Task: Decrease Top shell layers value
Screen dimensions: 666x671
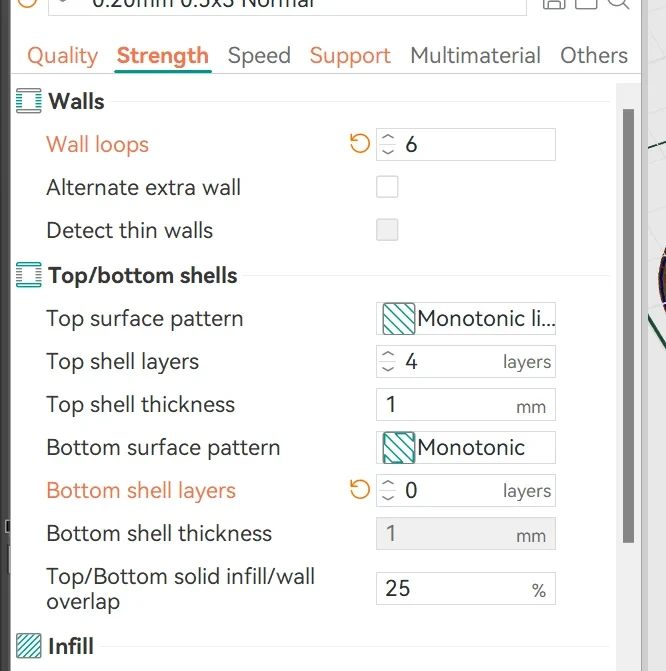Action: point(388,368)
